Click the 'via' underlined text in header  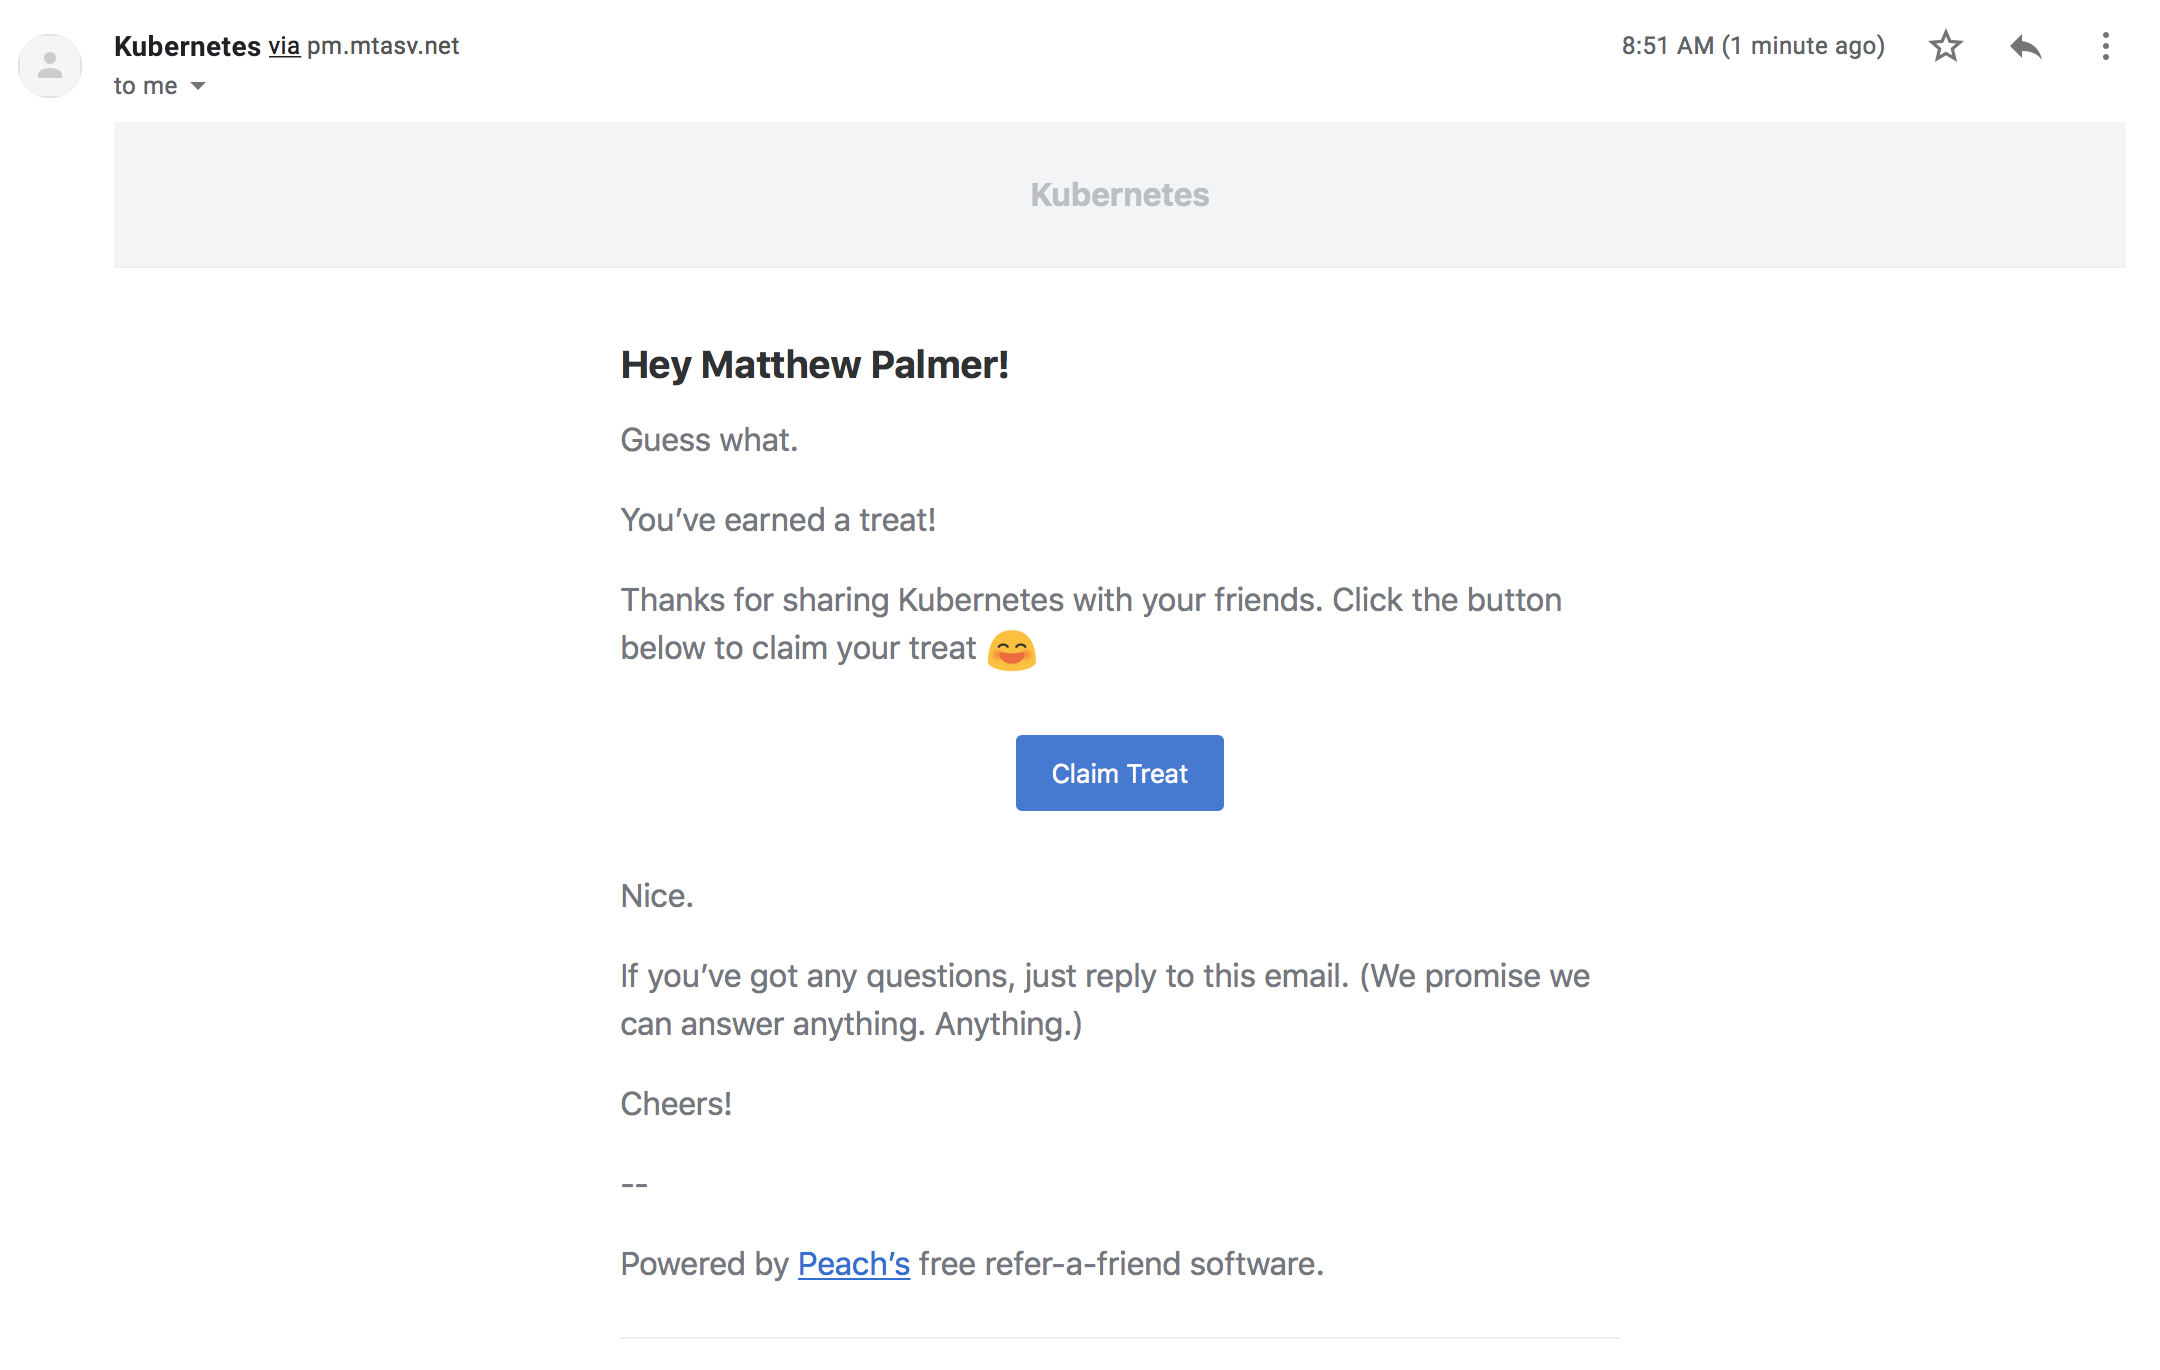click(x=284, y=46)
